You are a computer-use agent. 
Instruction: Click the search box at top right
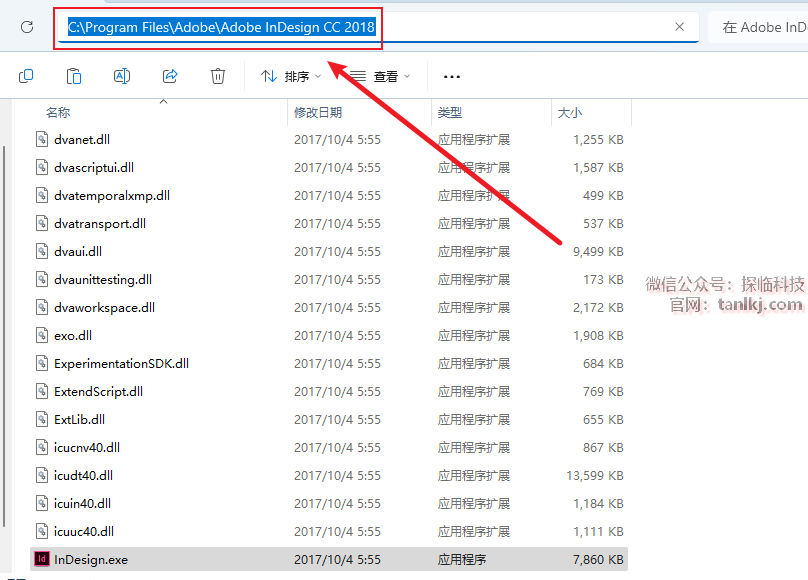pyautogui.click(x=760, y=27)
